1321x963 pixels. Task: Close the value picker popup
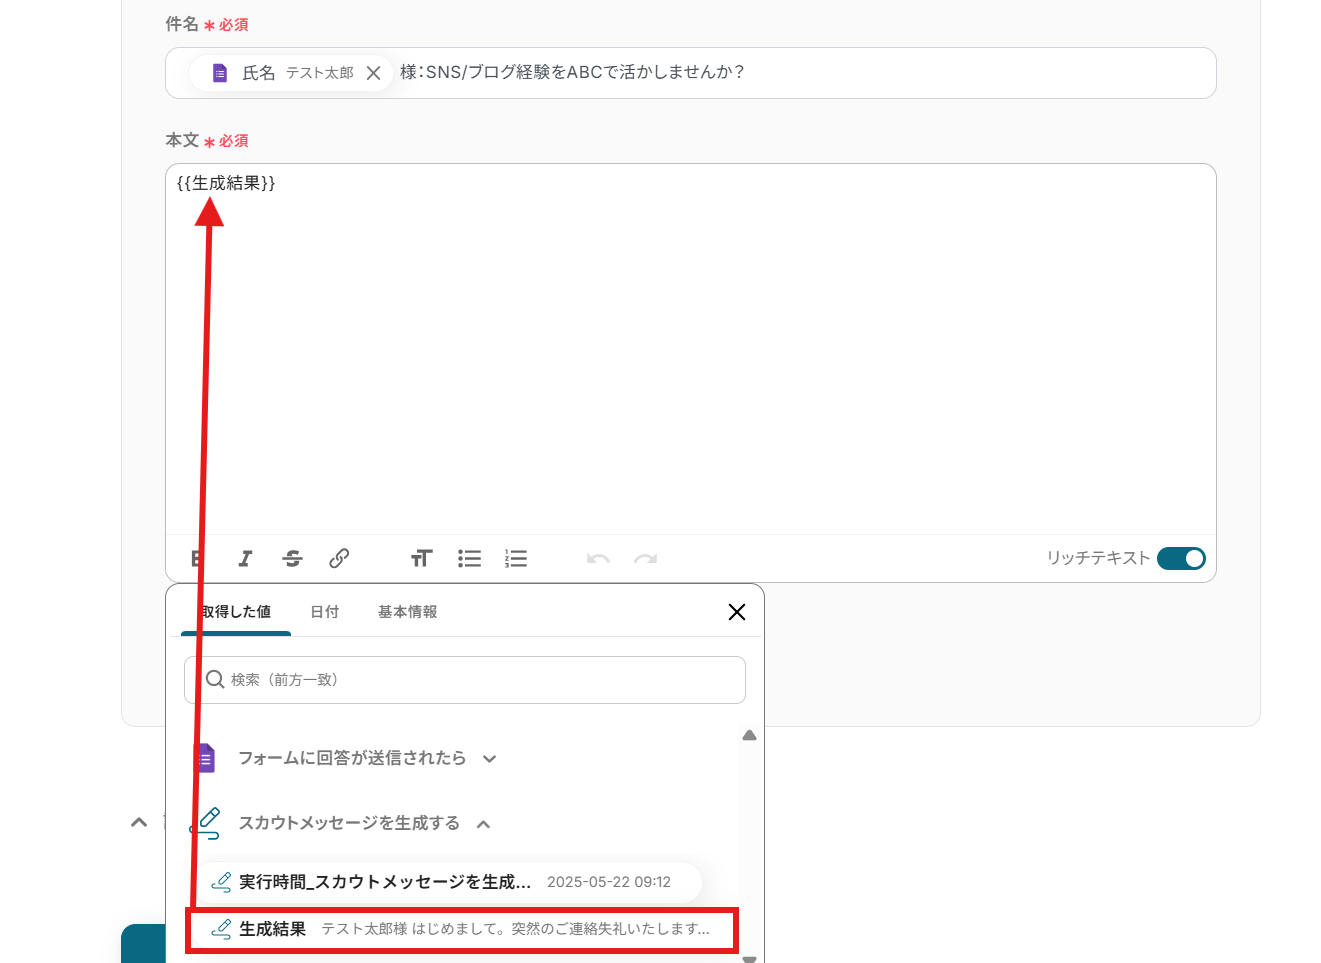[x=737, y=612]
